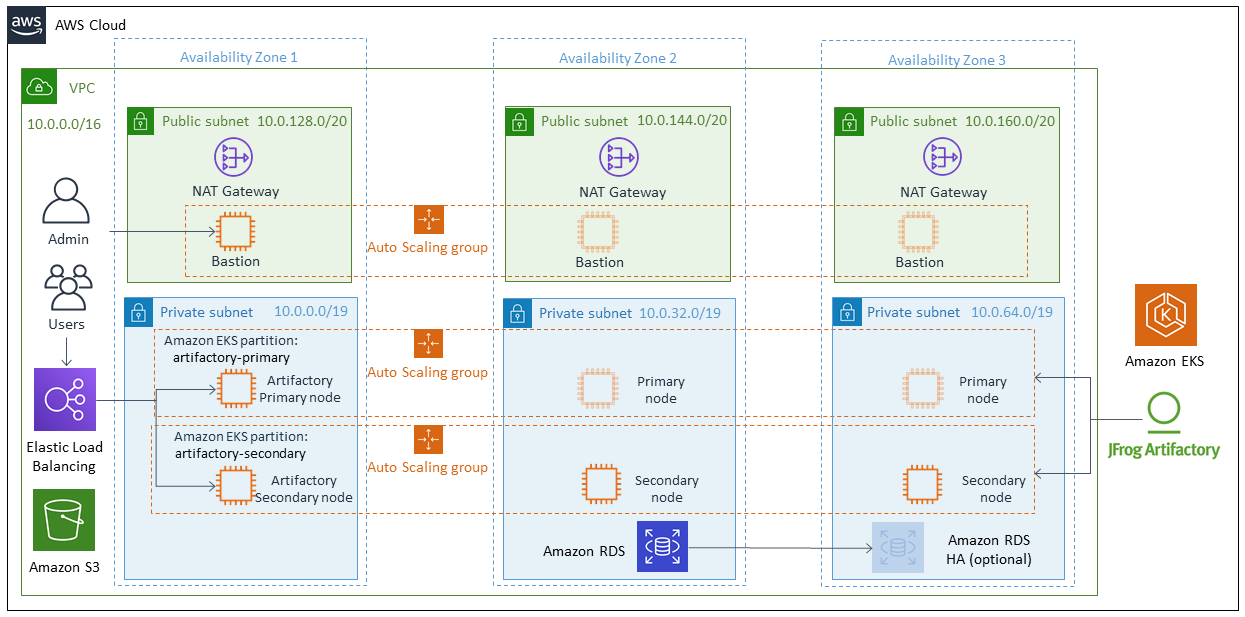Select the Amazon RDS database icon

click(661, 547)
